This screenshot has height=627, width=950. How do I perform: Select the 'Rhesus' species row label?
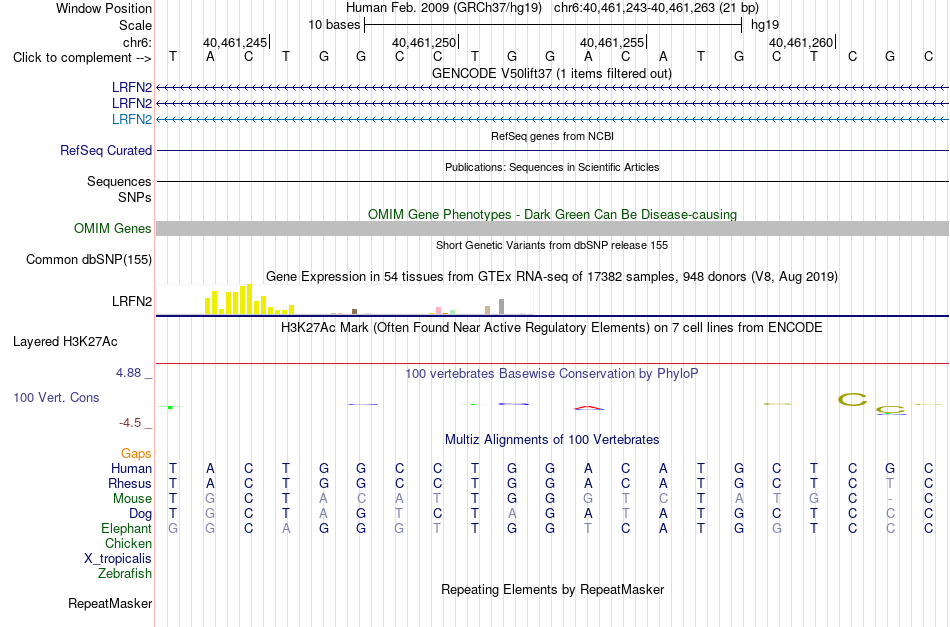(x=130, y=483)
